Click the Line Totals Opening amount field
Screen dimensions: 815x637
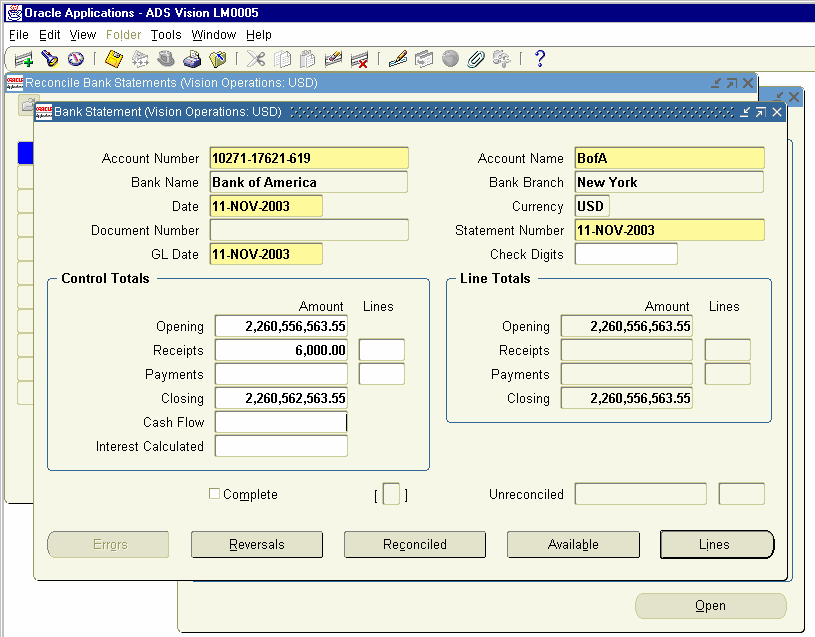click(627, 326)
